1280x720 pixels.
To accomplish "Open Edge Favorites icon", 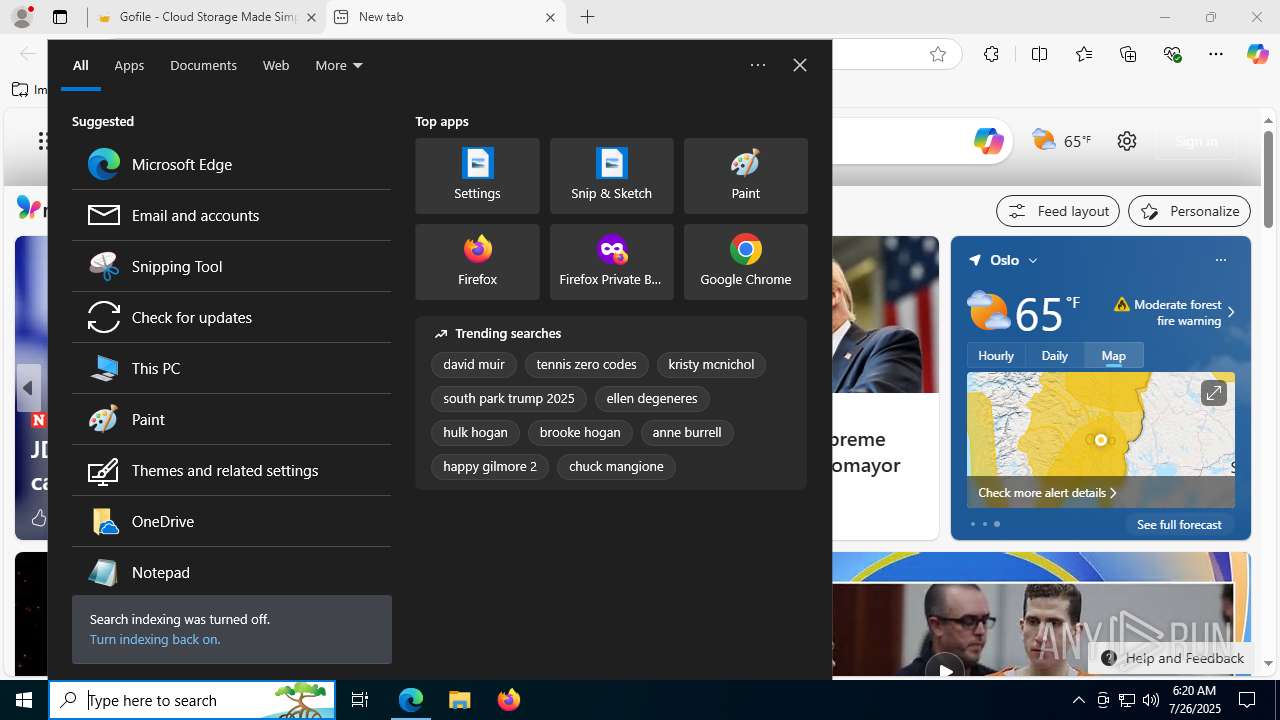I will tap(1084, 54).
